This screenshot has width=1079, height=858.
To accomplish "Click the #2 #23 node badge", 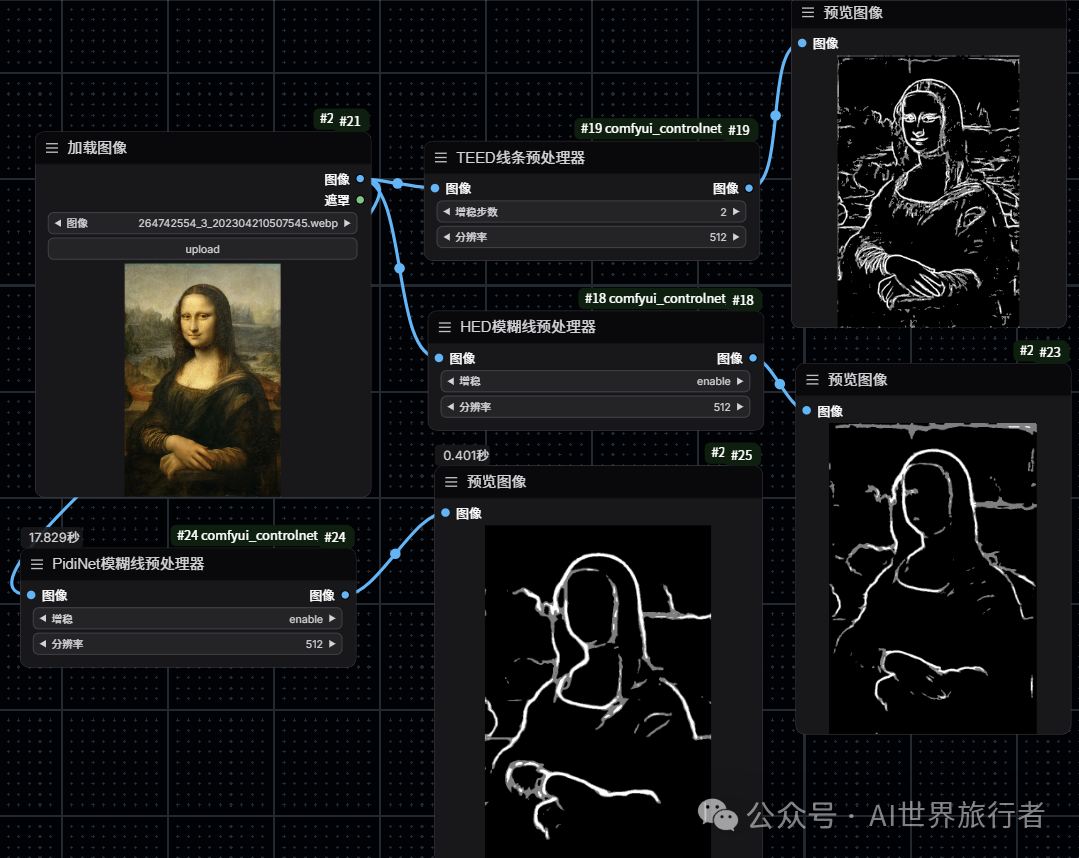I will click(1040, 351).
